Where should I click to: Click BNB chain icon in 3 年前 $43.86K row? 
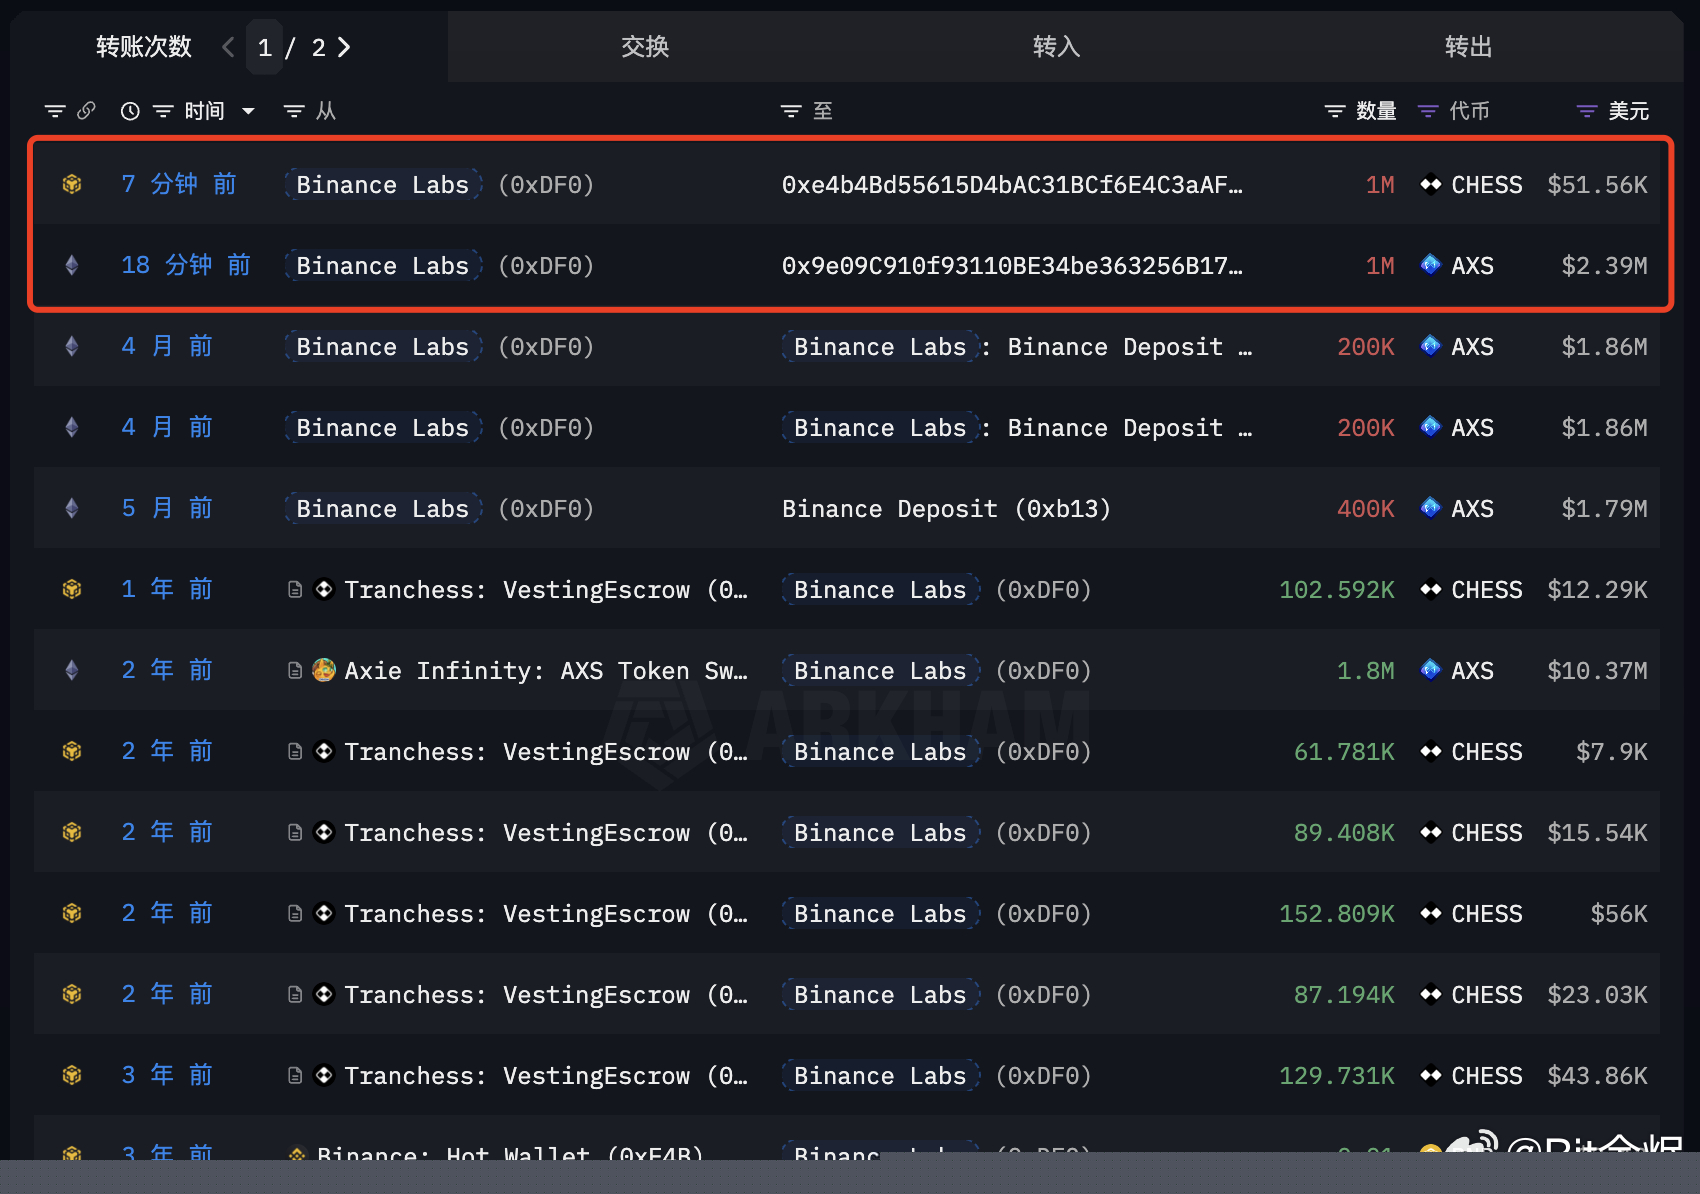pos(72,1075)
